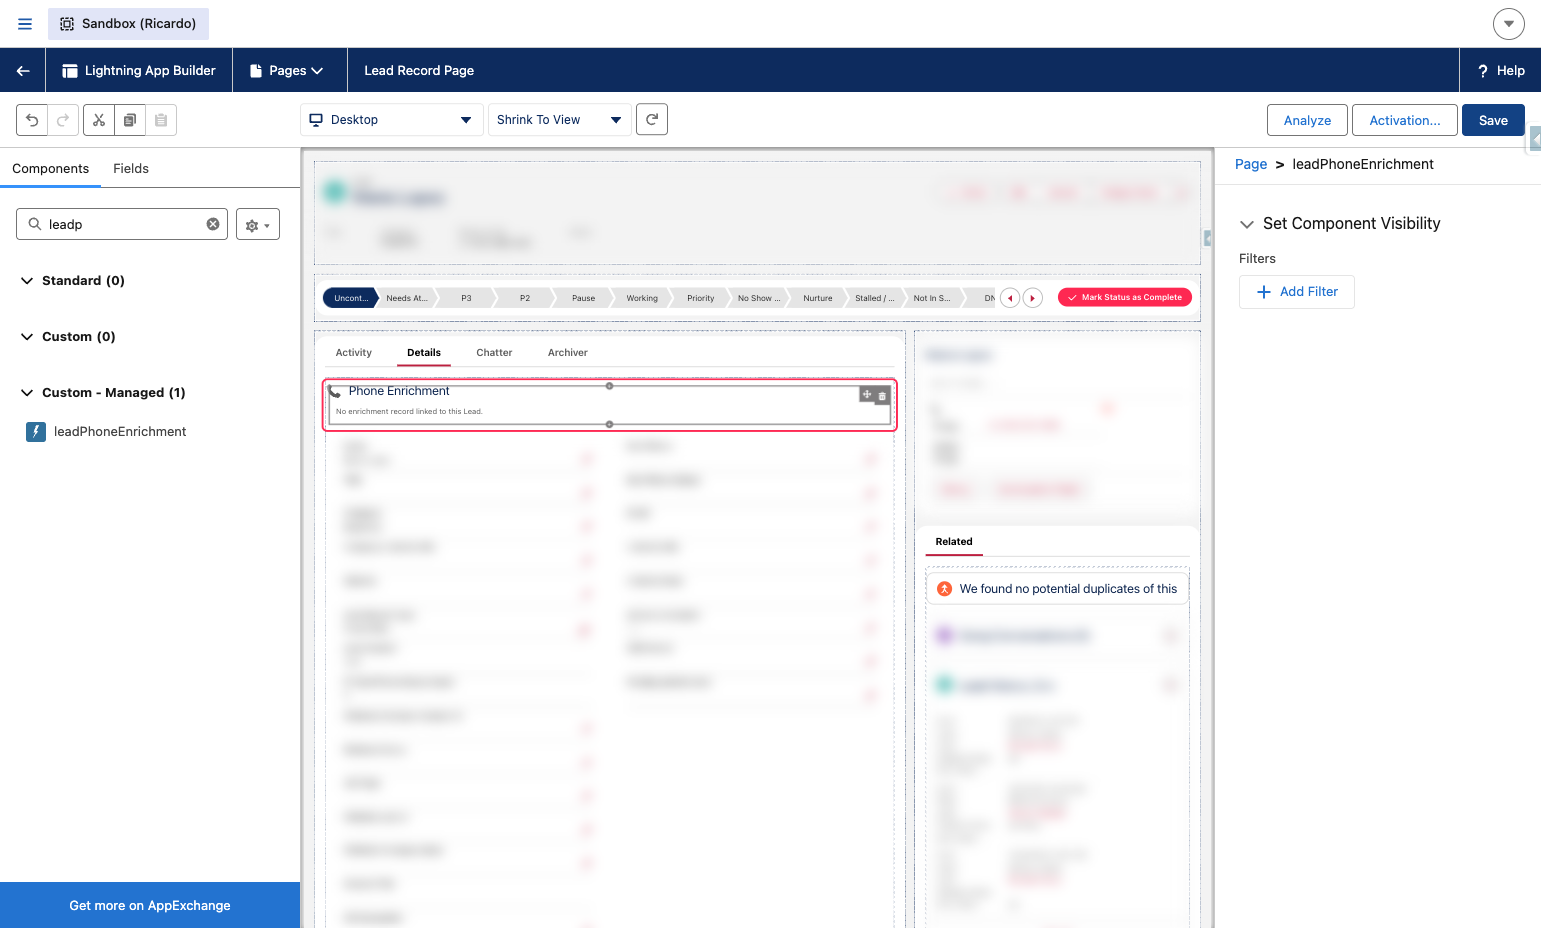Collapse Set Component Visibility section

pos(1247,224)
